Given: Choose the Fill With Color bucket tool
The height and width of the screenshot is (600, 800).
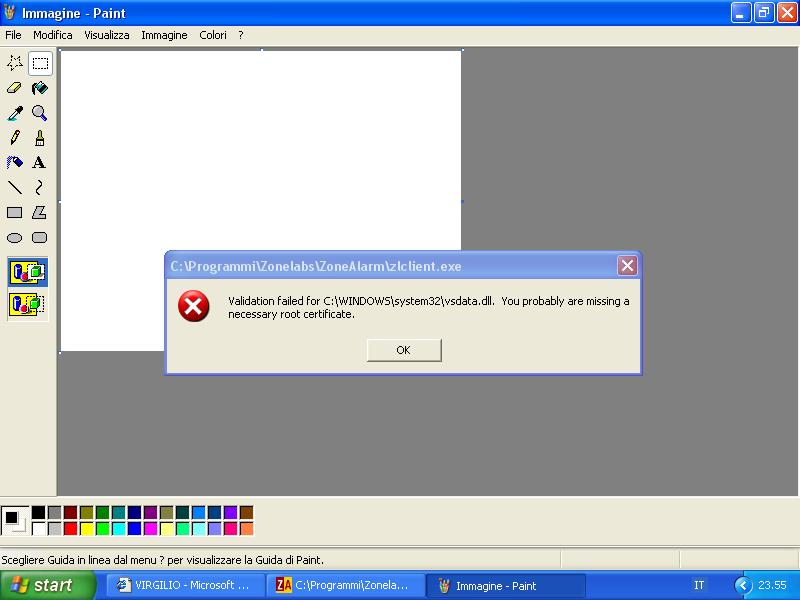Looking at the screenshot, I should [x=40, y=88].
